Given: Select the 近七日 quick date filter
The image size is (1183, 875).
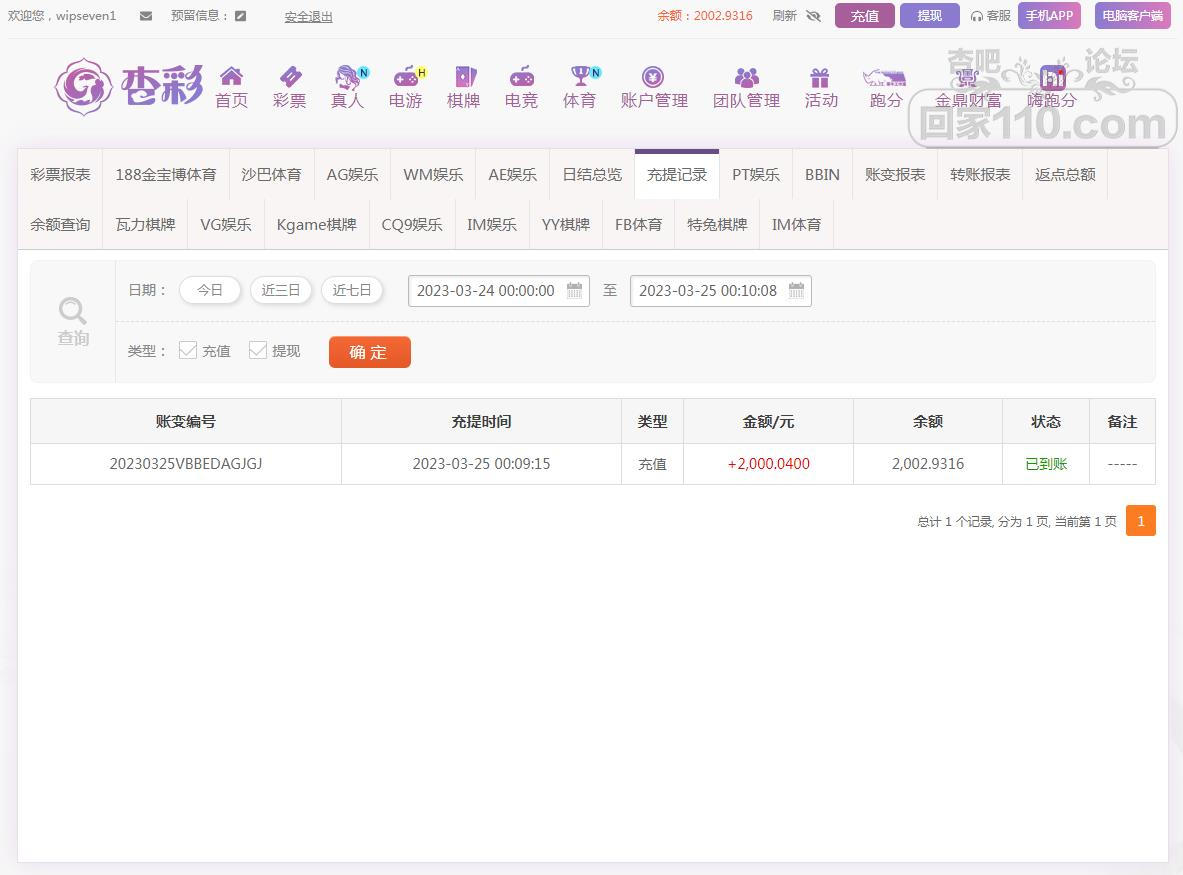Looking at the screenshot, I should click(352, 291).
